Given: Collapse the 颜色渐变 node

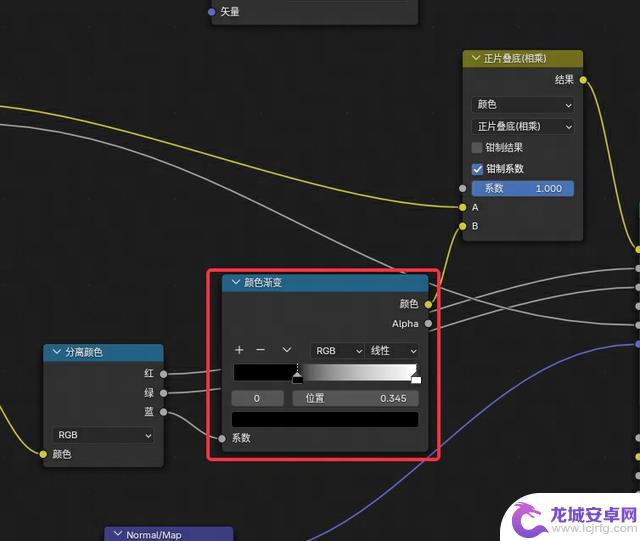Looking at the screenshot, I should pos(236,282).
